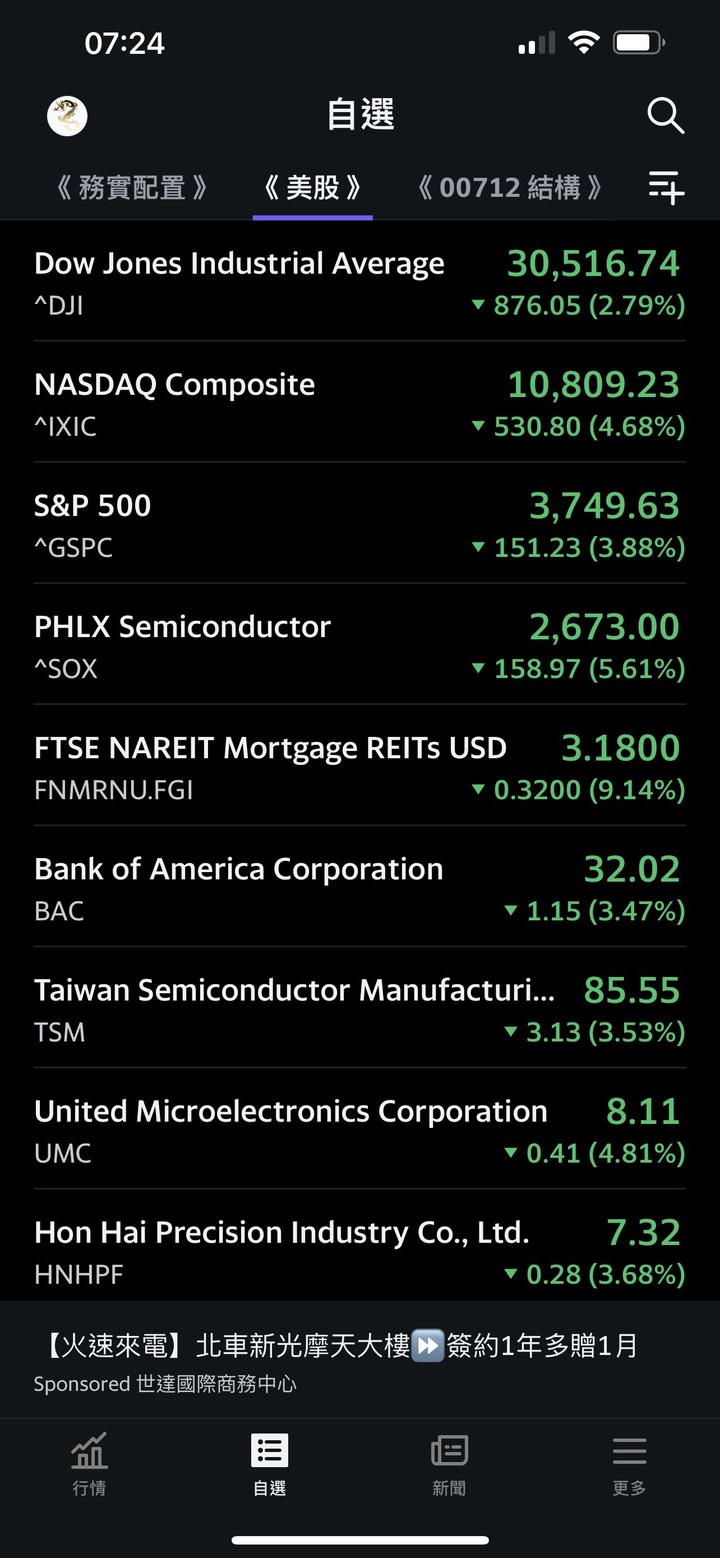This screenshot has height=1558, width=720.
Task: Toggle the S&P 500 change display
Action: tap(578, 548)
